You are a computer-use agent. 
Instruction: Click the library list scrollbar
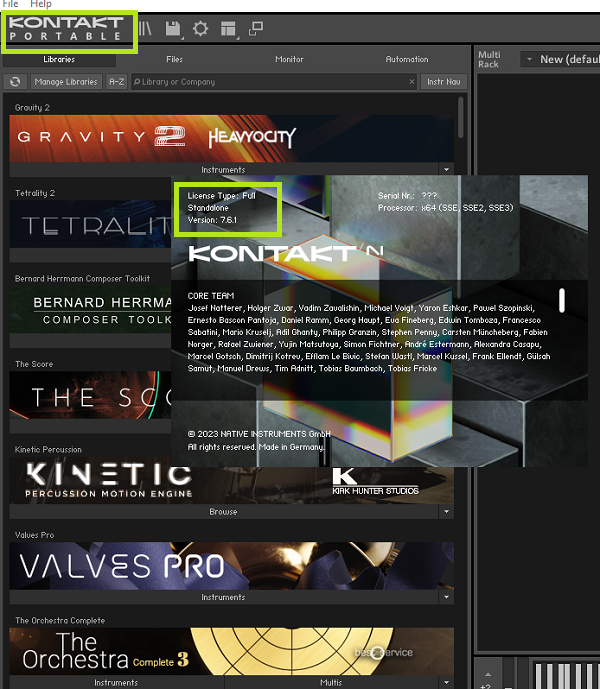click(x=461, y=117)
